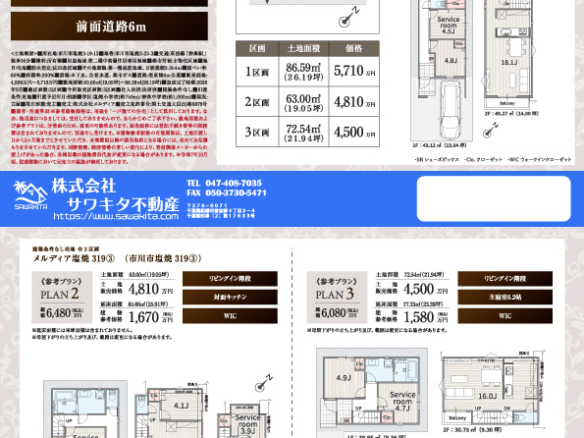The width and height of the screenshot is (584, 438).
Task: Click the 4.1J room label
Action: point(181,405)
